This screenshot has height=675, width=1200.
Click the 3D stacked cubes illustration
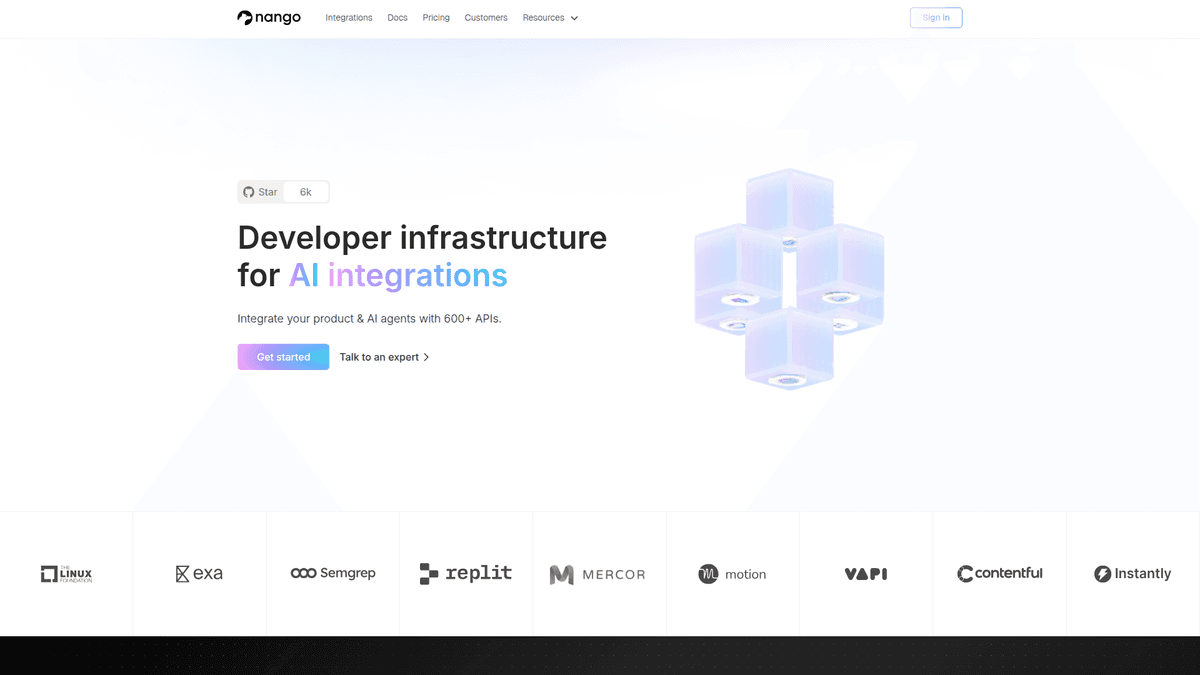(x=789, y=279)
